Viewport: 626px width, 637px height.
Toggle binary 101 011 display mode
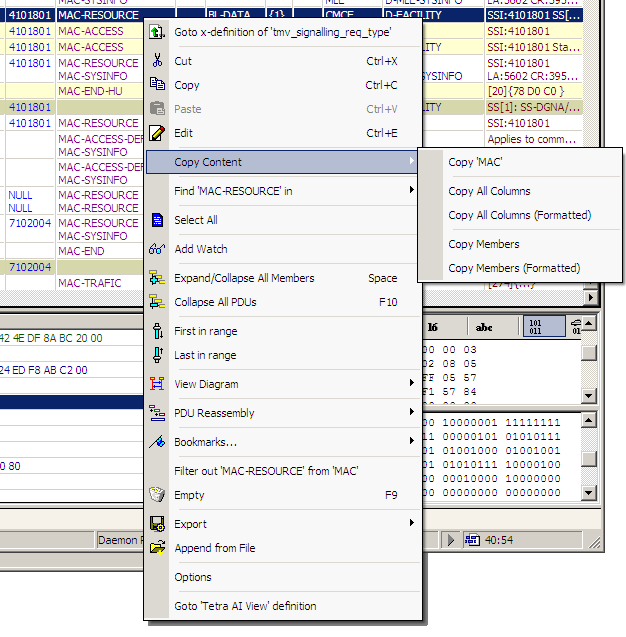click(537, 327)
